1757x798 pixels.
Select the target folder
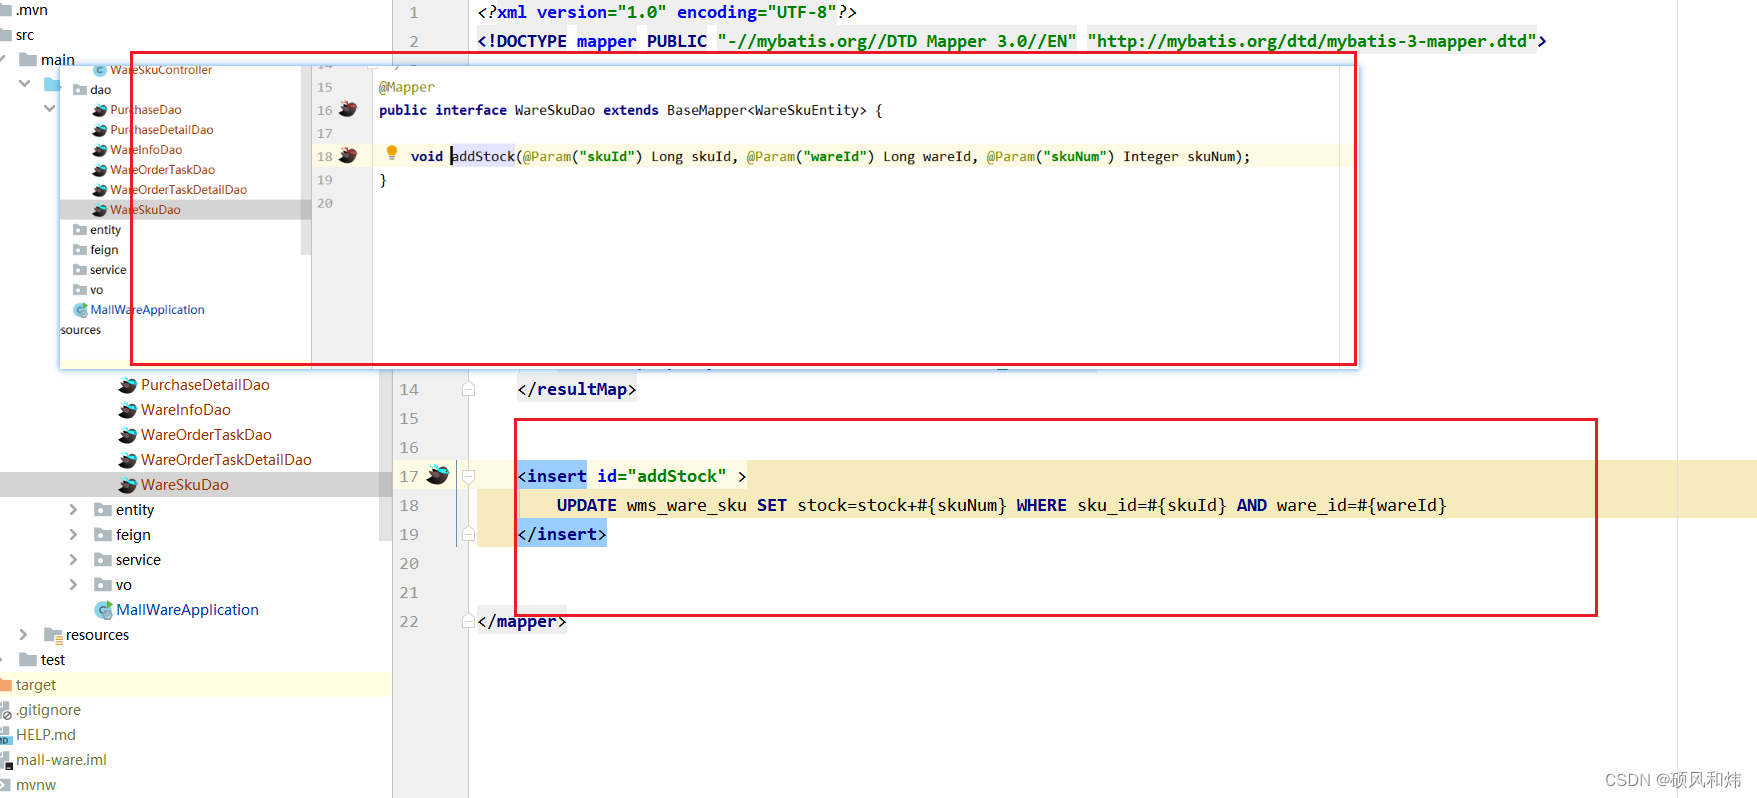36,685
